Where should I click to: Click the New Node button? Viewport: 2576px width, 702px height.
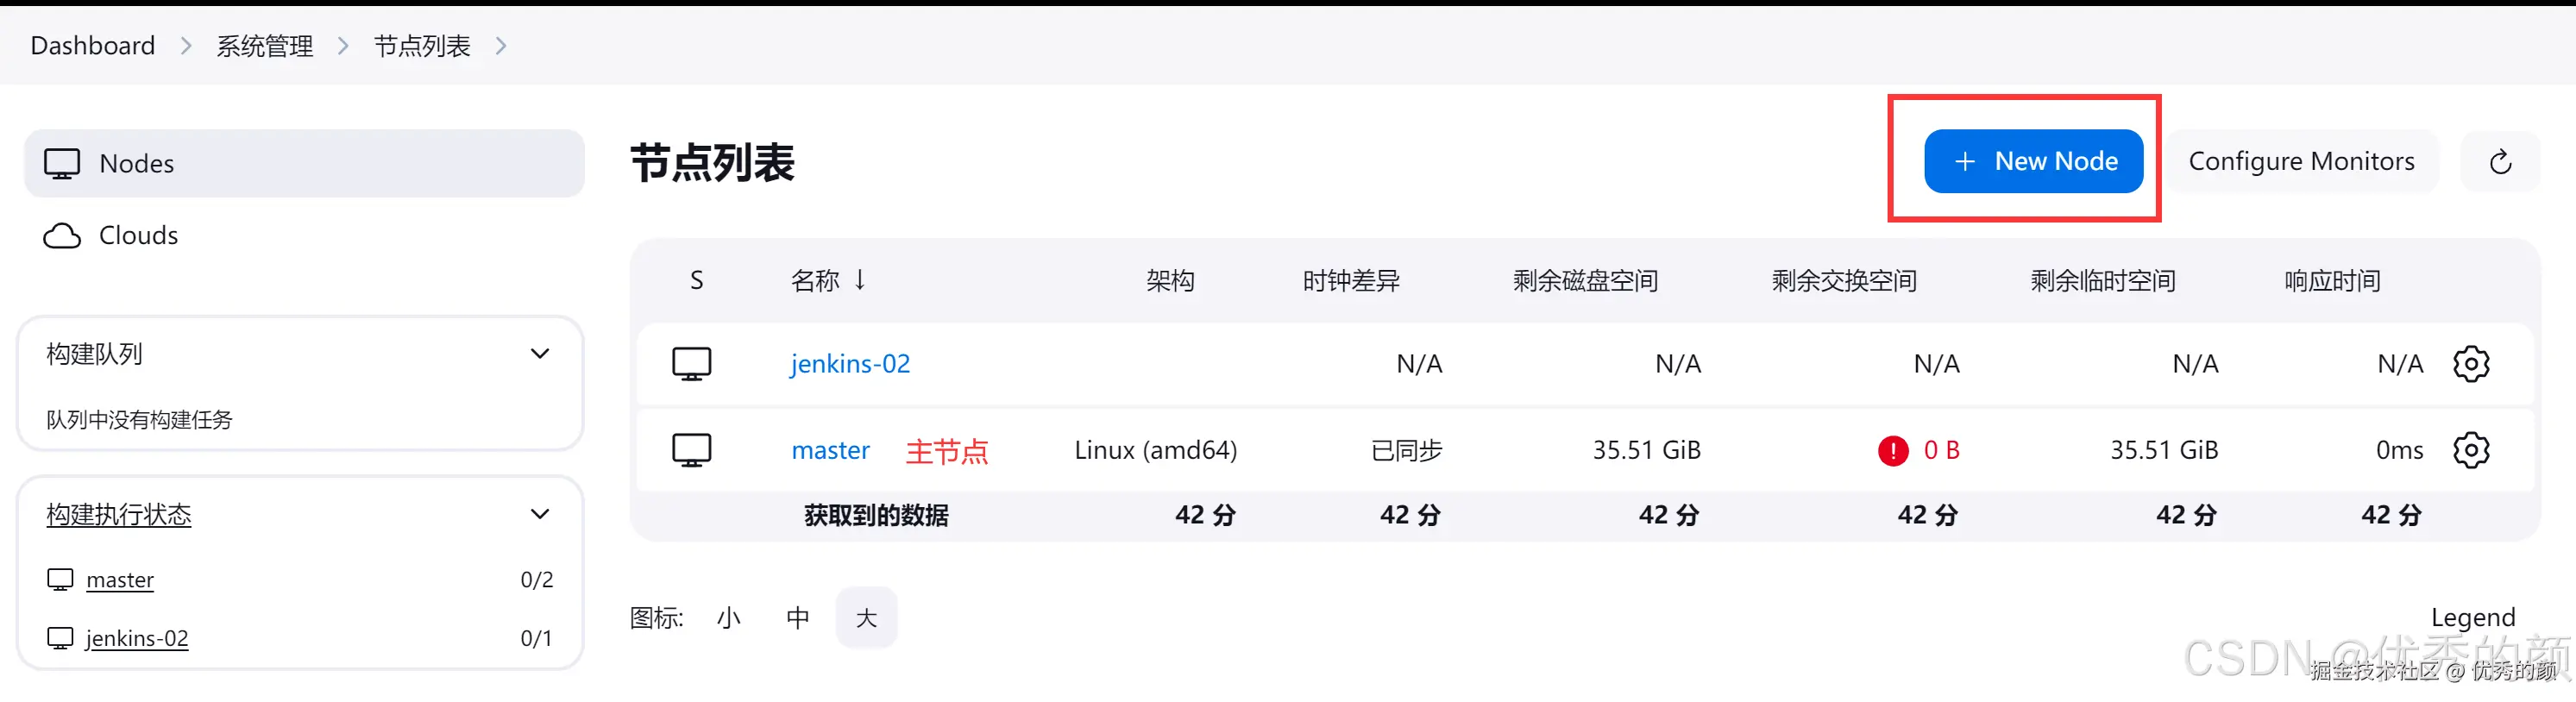point(2033,161)
